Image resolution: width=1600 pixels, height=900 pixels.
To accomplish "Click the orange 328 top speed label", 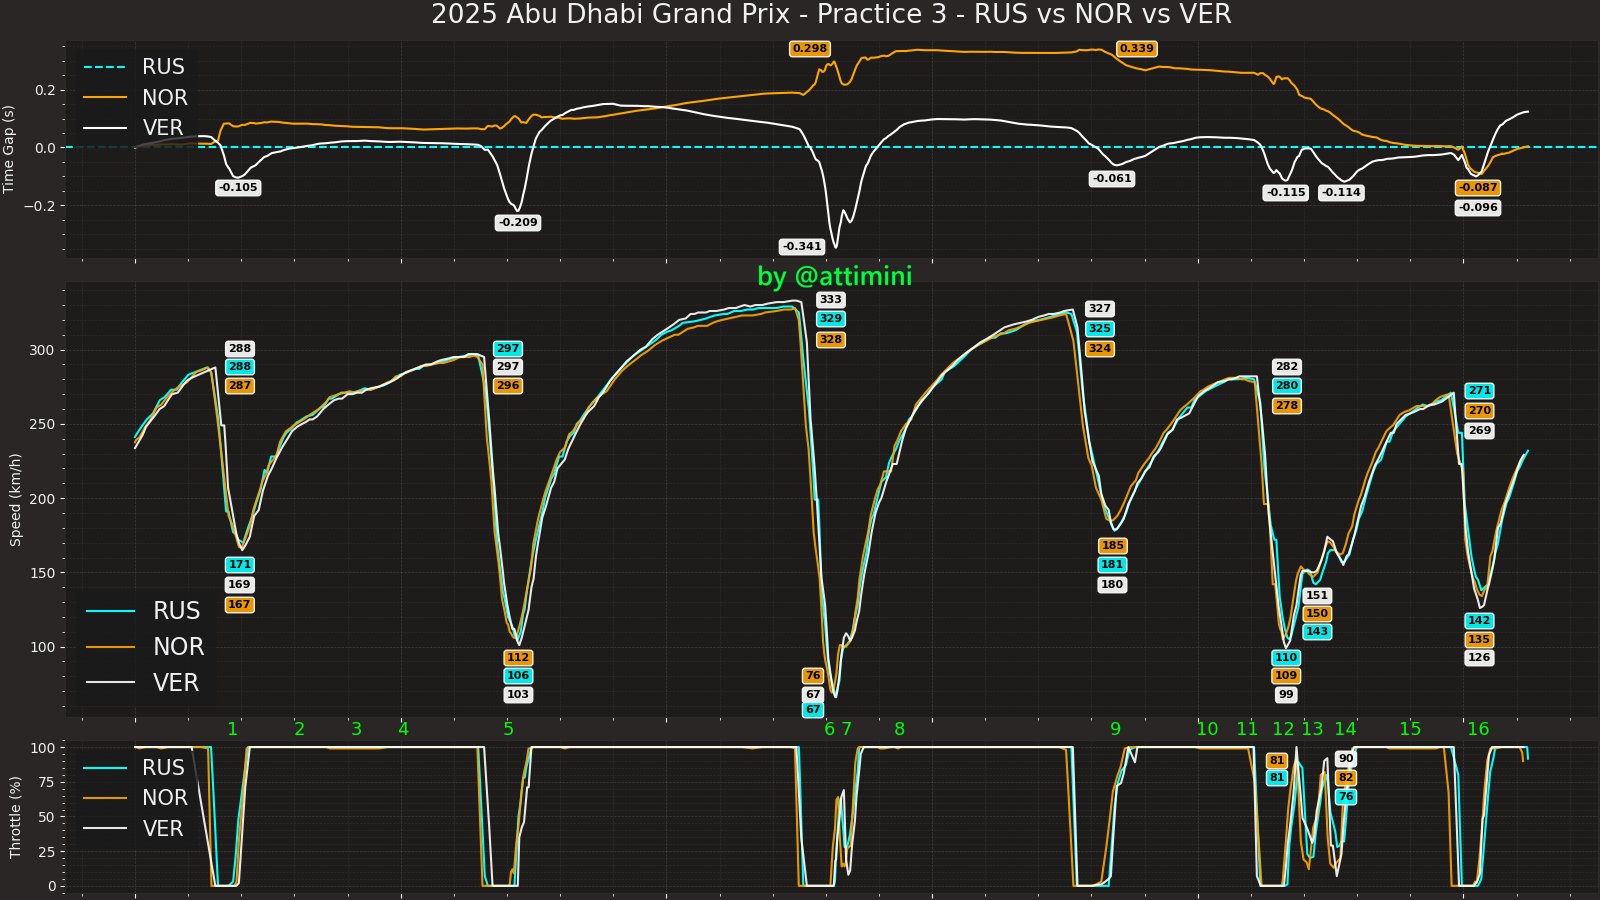I will click(x=830, y=340).
